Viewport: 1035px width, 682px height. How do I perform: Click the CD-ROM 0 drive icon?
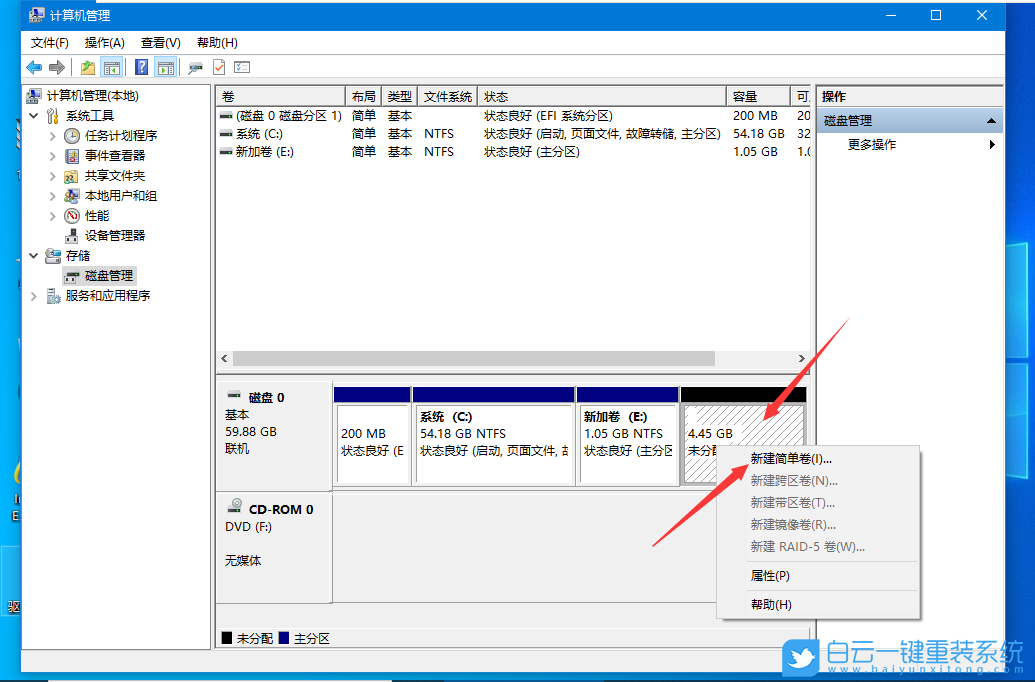coord(234,506)
